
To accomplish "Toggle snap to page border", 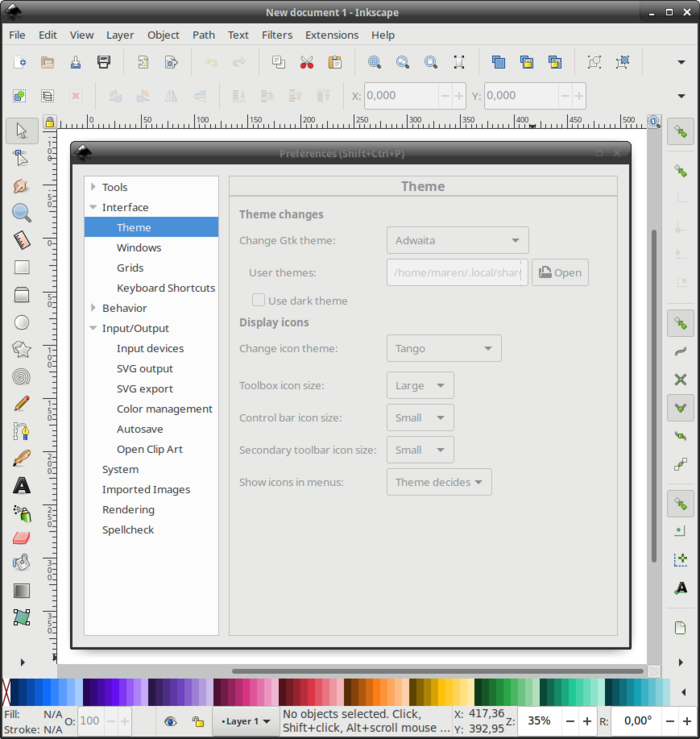I will click(x=681, y=628).
